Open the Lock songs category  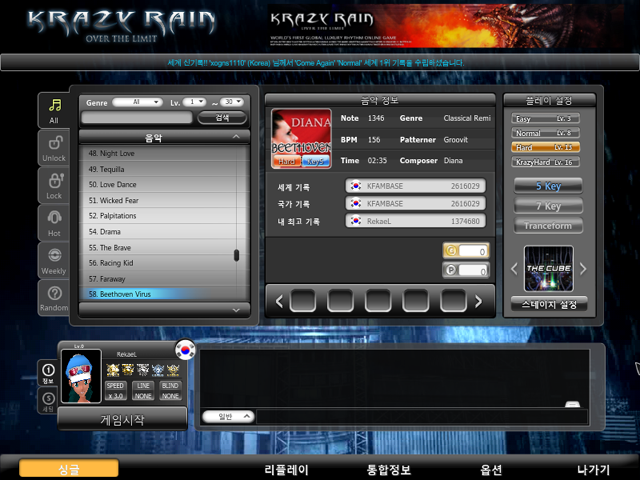tap(54, 186)
